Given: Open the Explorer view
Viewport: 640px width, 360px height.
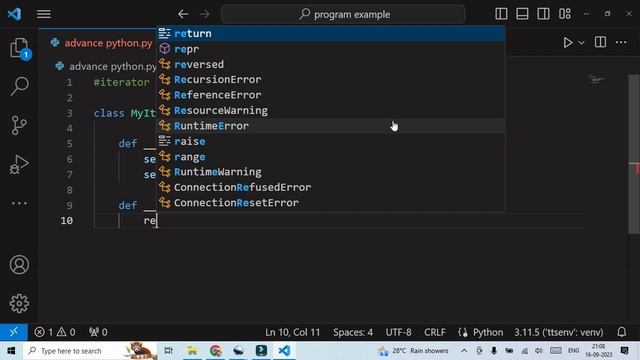Looking at the screenshot, I should pos(19,48).
